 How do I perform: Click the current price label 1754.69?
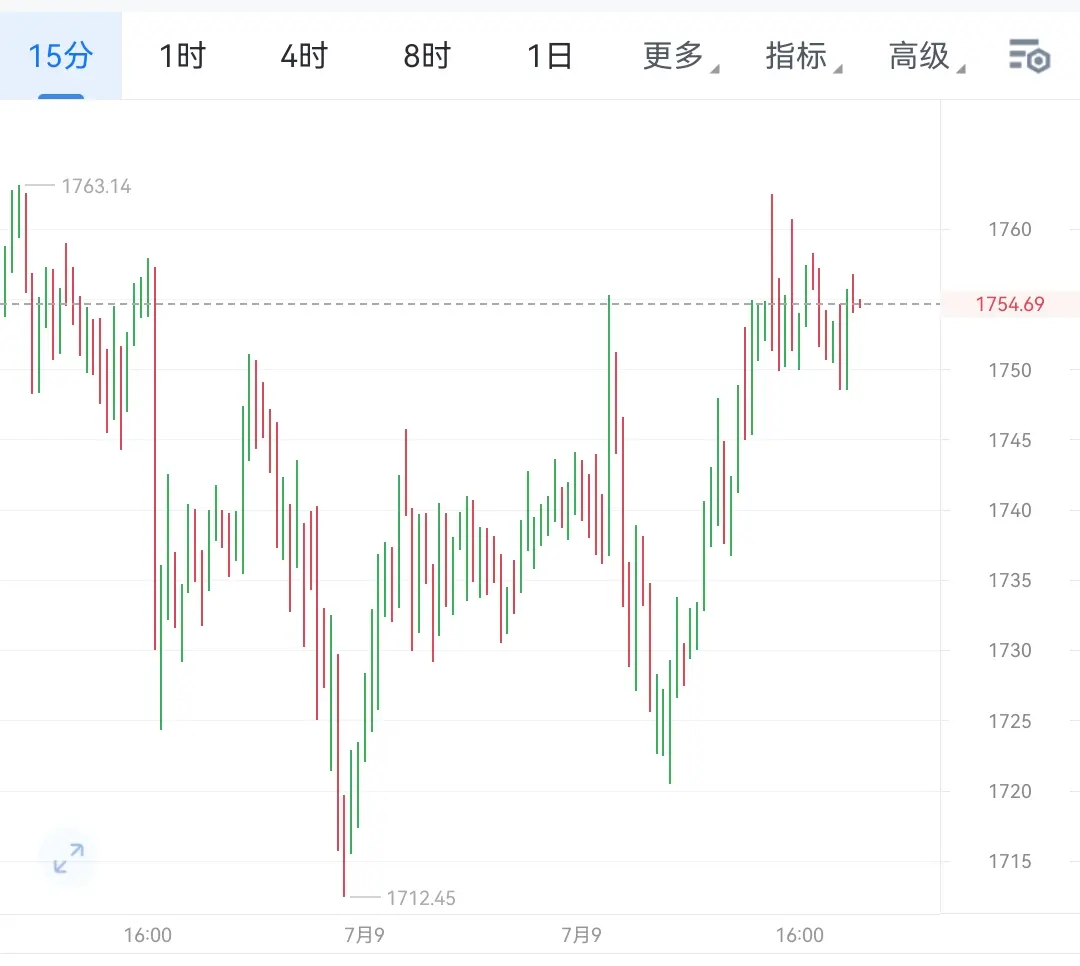tap(1010, 304)
